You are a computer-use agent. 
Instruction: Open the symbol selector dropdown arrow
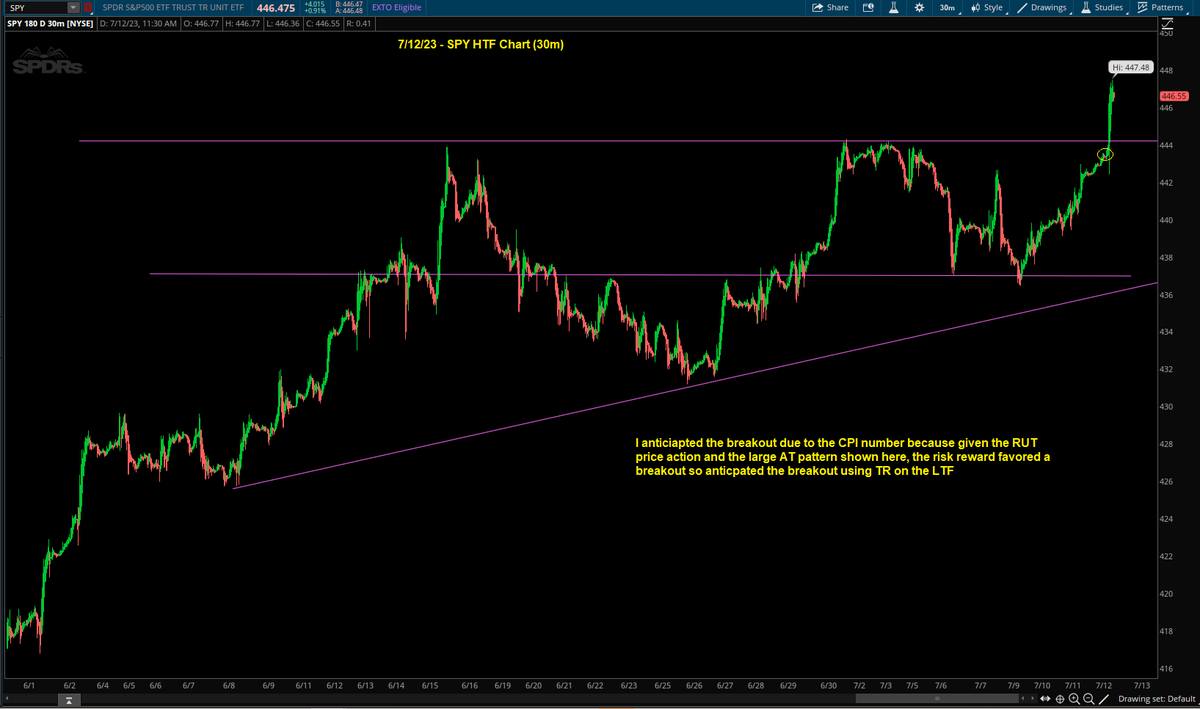click(74, 7)
